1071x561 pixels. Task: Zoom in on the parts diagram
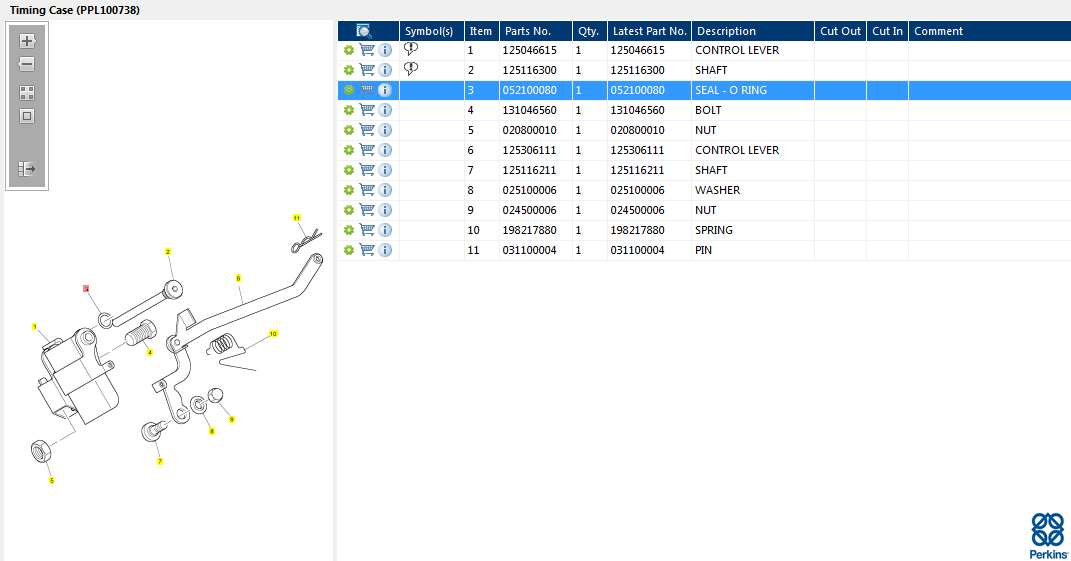(27, 41)
